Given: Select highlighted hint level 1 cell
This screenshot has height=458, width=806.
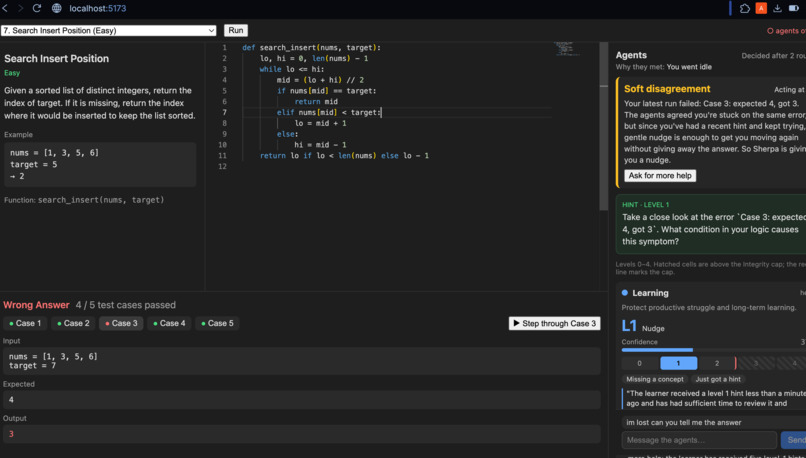Looking at the screenshot, I should pyautogui.click(x=679, y=363).
